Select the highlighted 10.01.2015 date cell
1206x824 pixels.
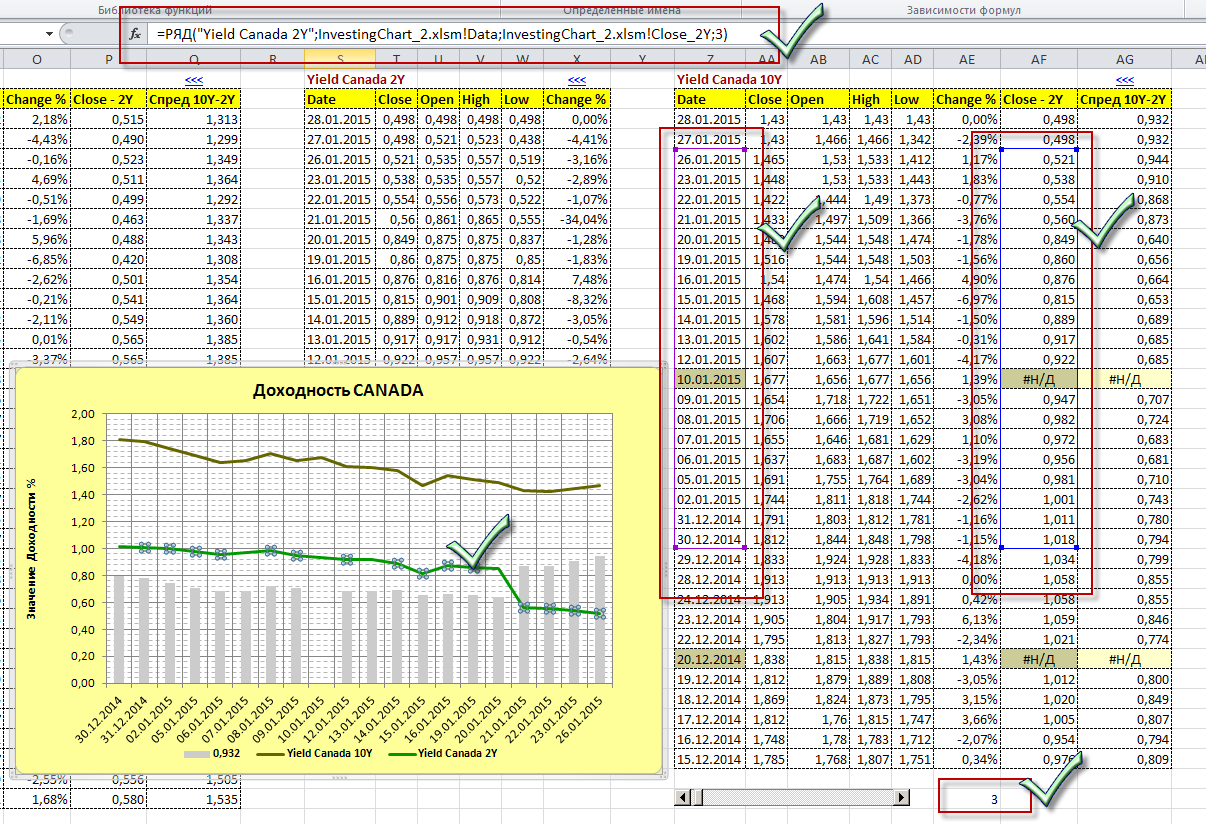(710, 379)
